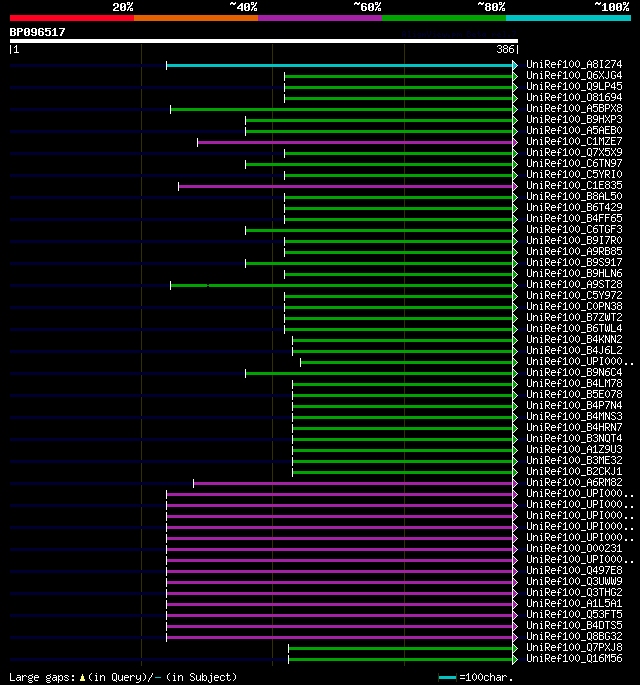The image size is (640, 685).
Task: Select the UniRef100_O00231 label
Action: pyautogui.click(x=574, y=548)
